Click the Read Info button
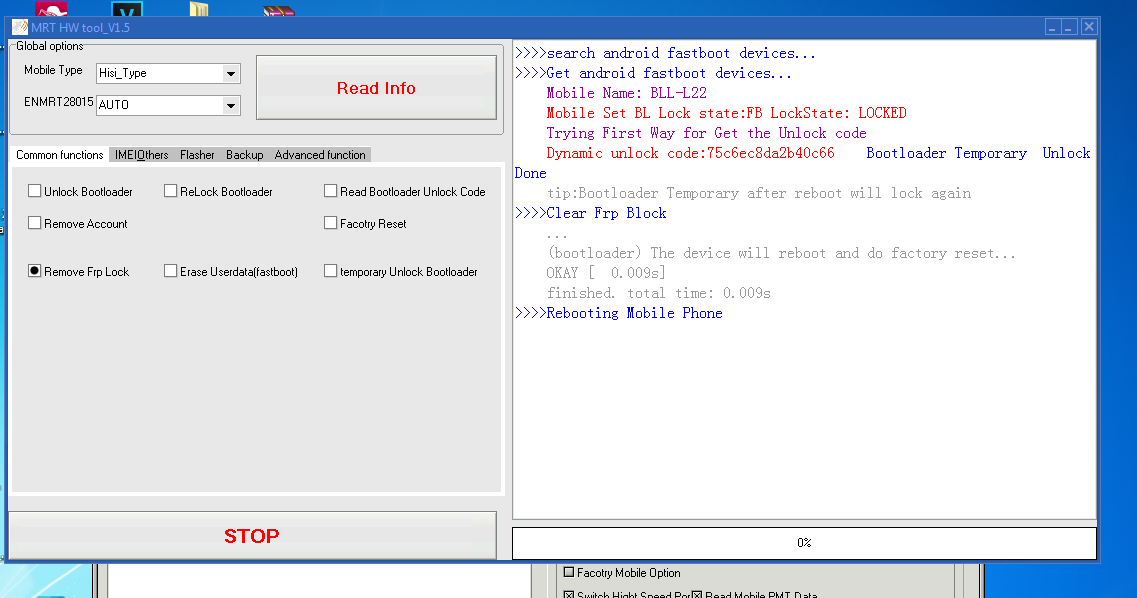The height and width of the screenshot is (598, 1137). (376, 88)
